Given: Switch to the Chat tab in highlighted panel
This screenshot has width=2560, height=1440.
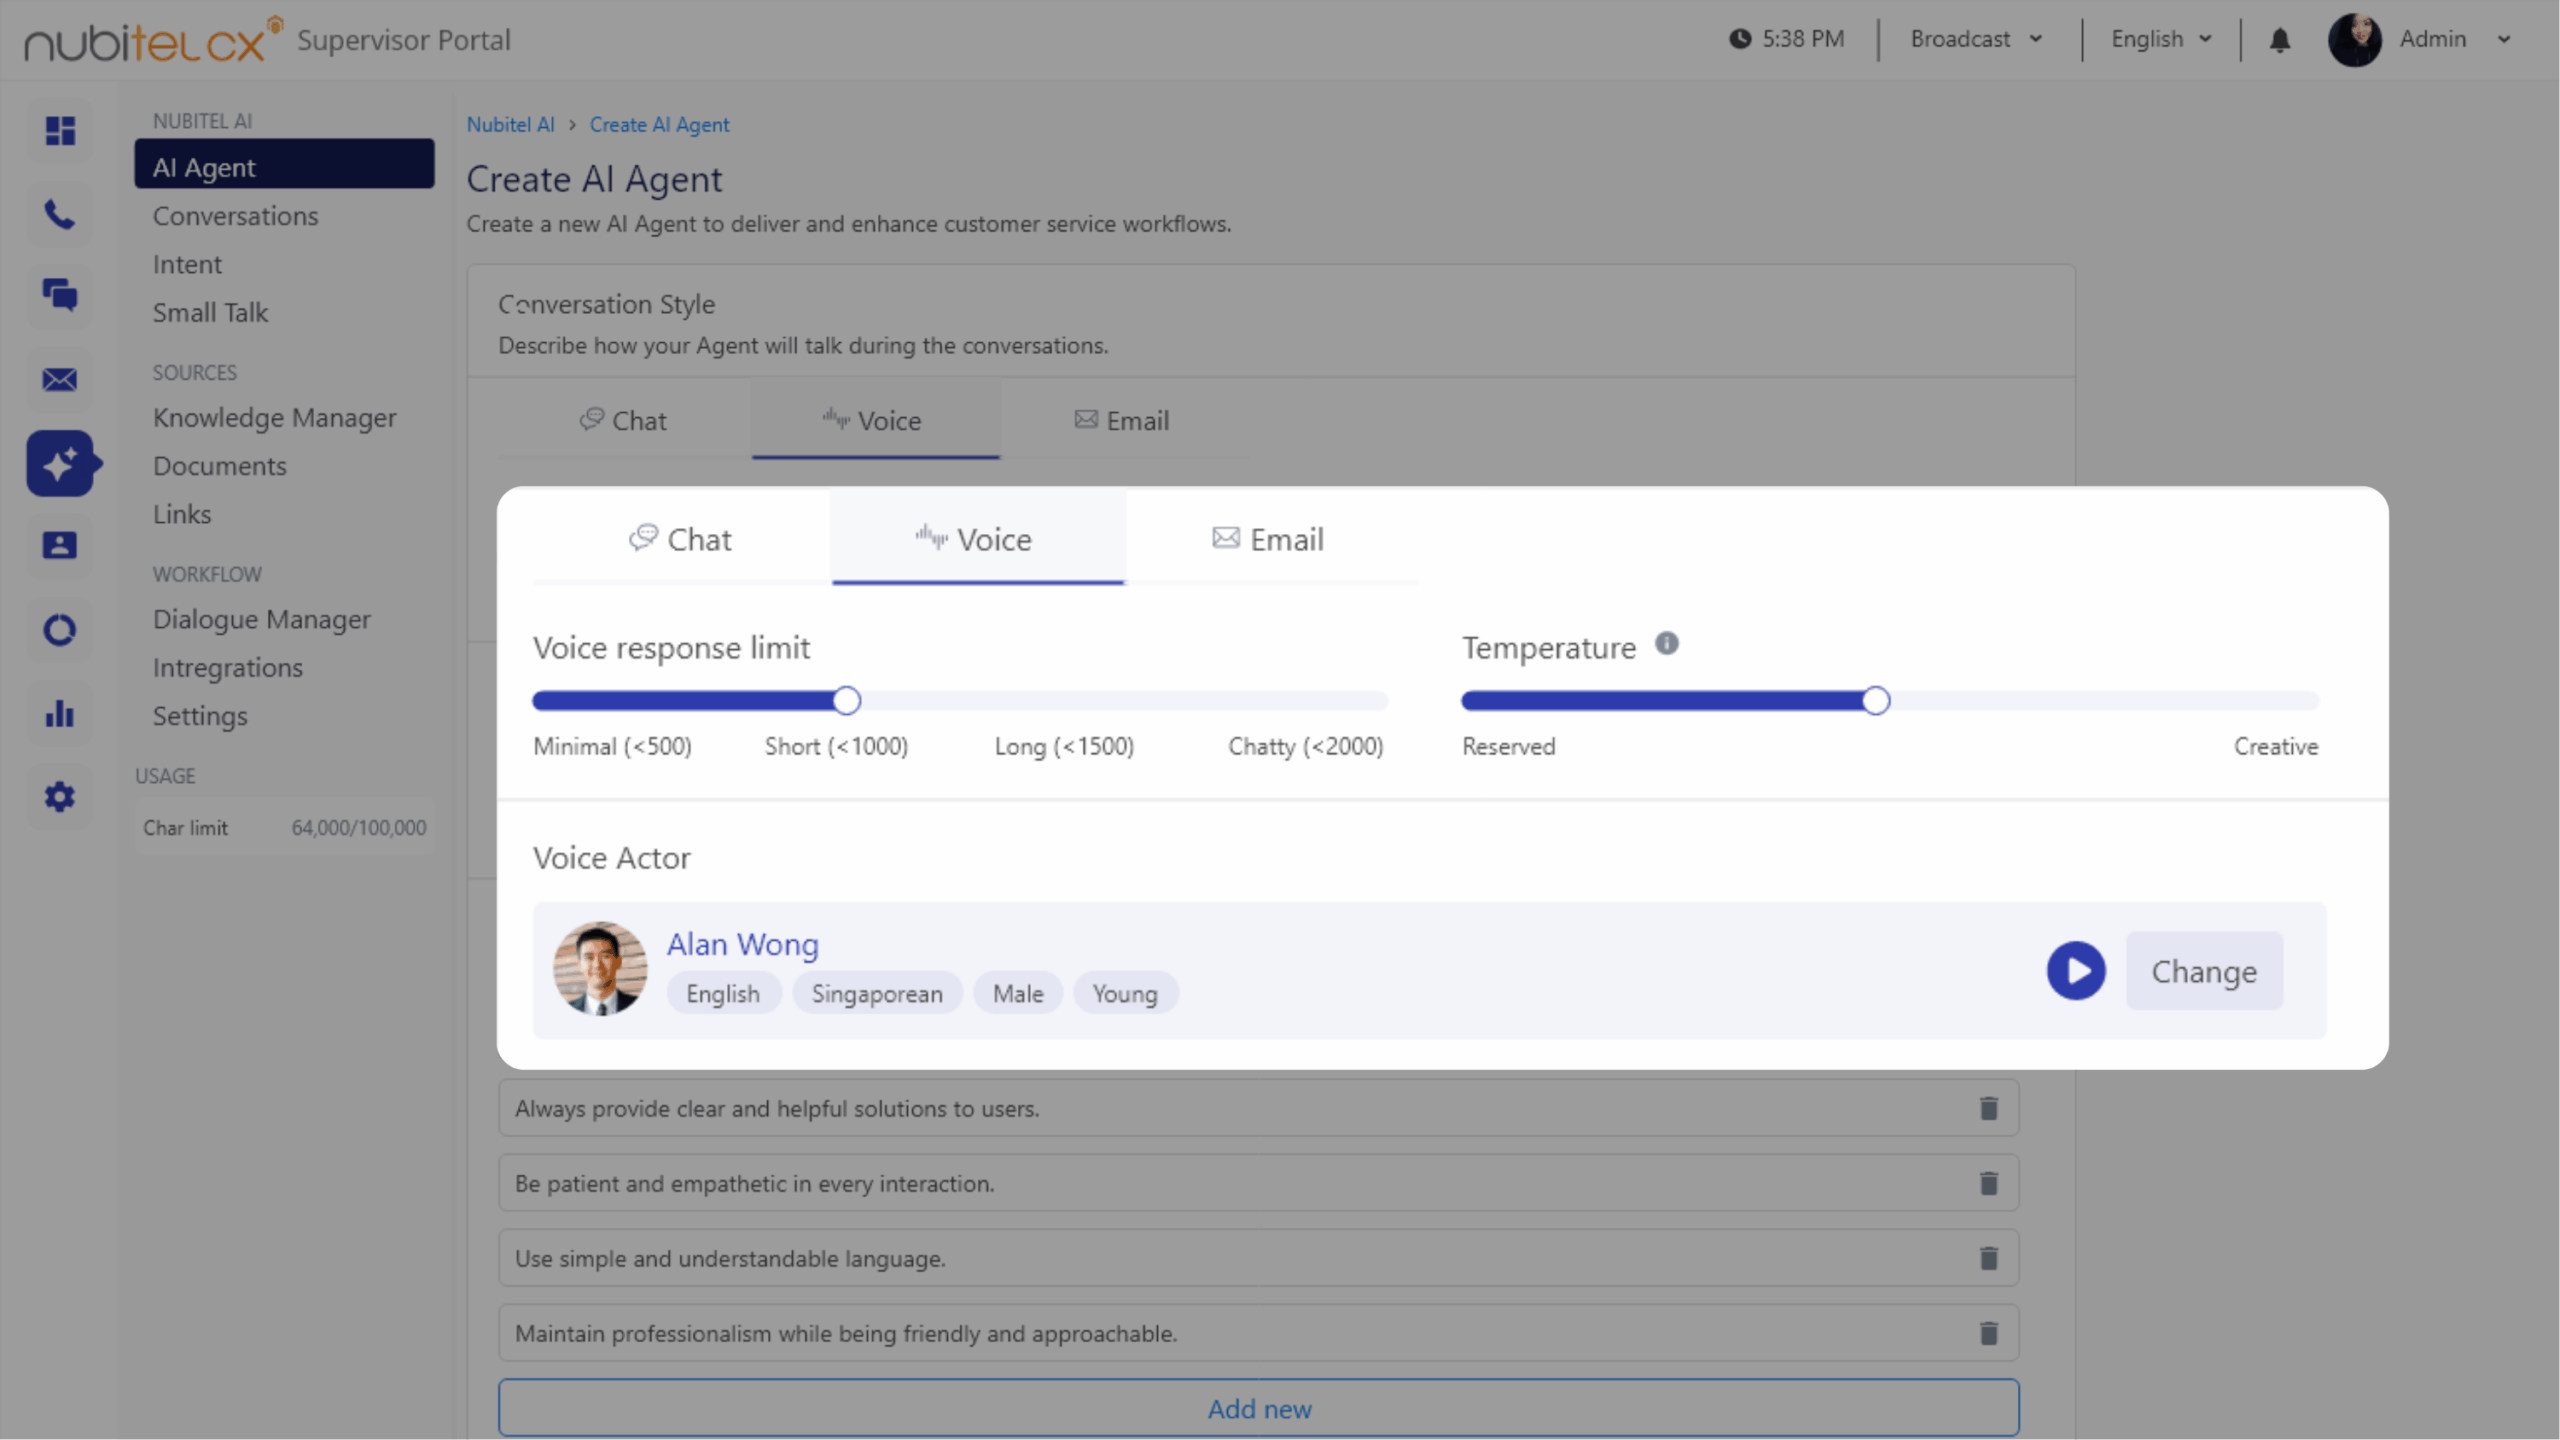Looking at the screenshot, I should (681, 539).
